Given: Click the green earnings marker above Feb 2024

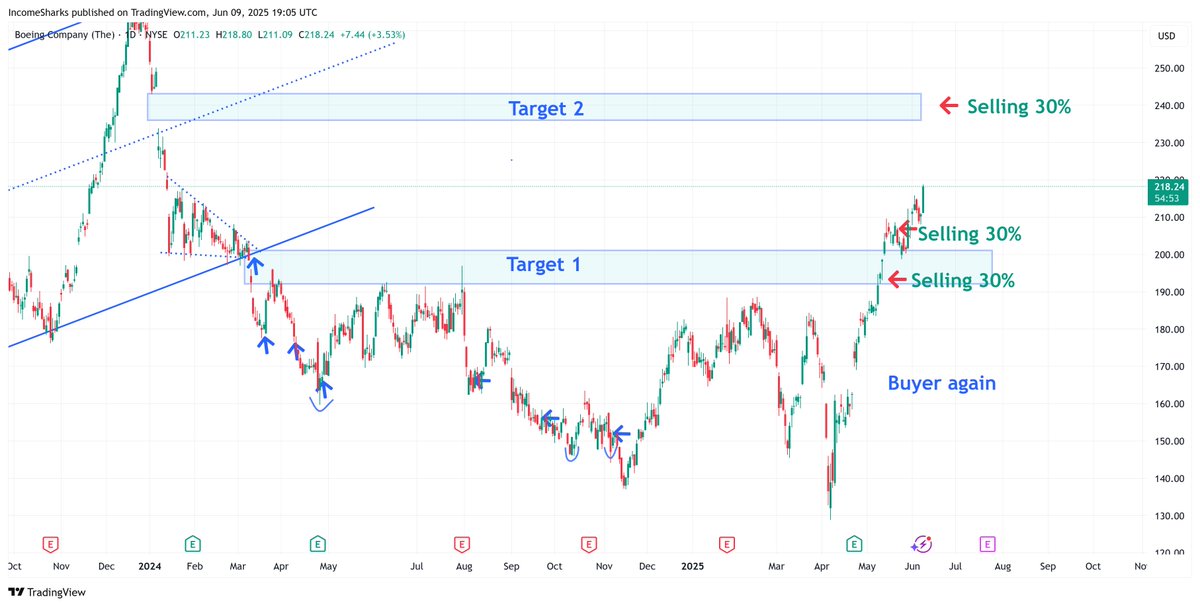Looking at the screenshot, I should tap(191, 544).
